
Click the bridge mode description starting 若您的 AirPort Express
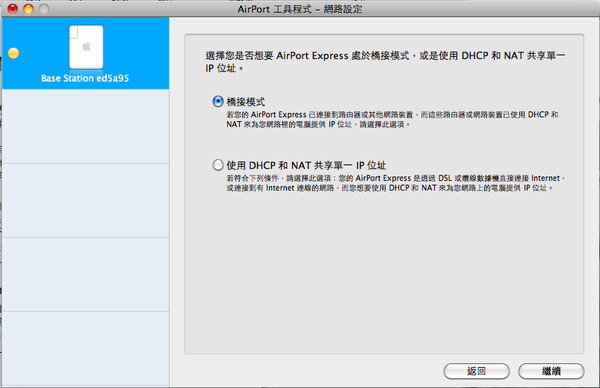(x=392, y=119)
